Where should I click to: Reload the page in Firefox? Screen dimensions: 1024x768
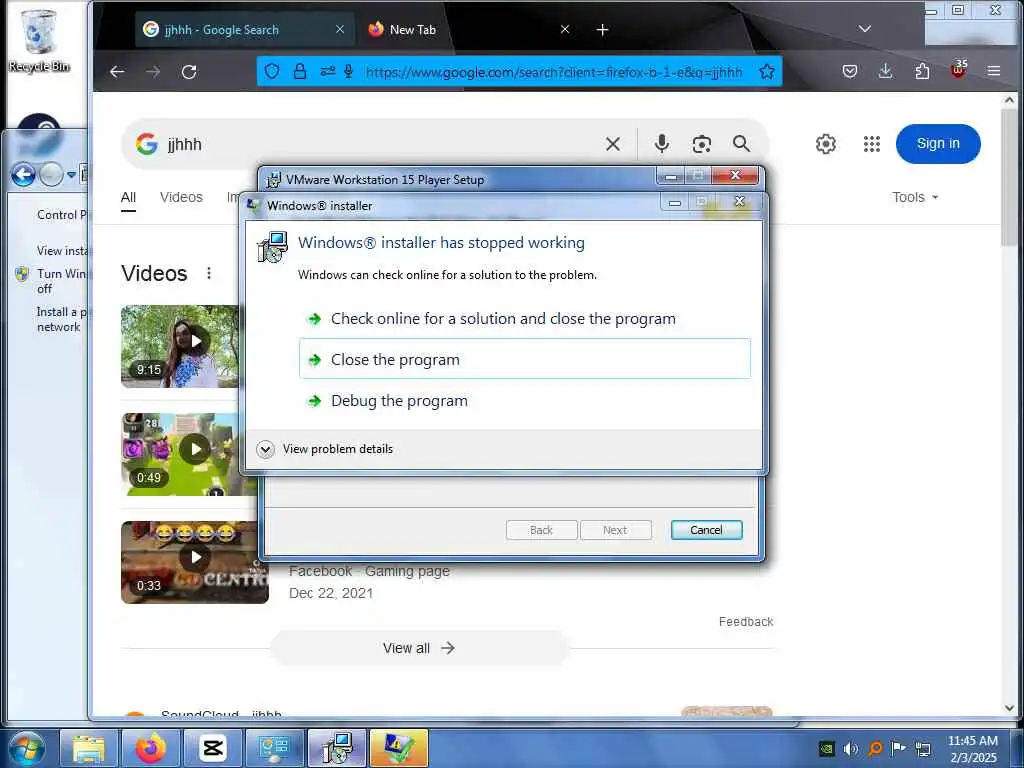(x=189, y=71)
